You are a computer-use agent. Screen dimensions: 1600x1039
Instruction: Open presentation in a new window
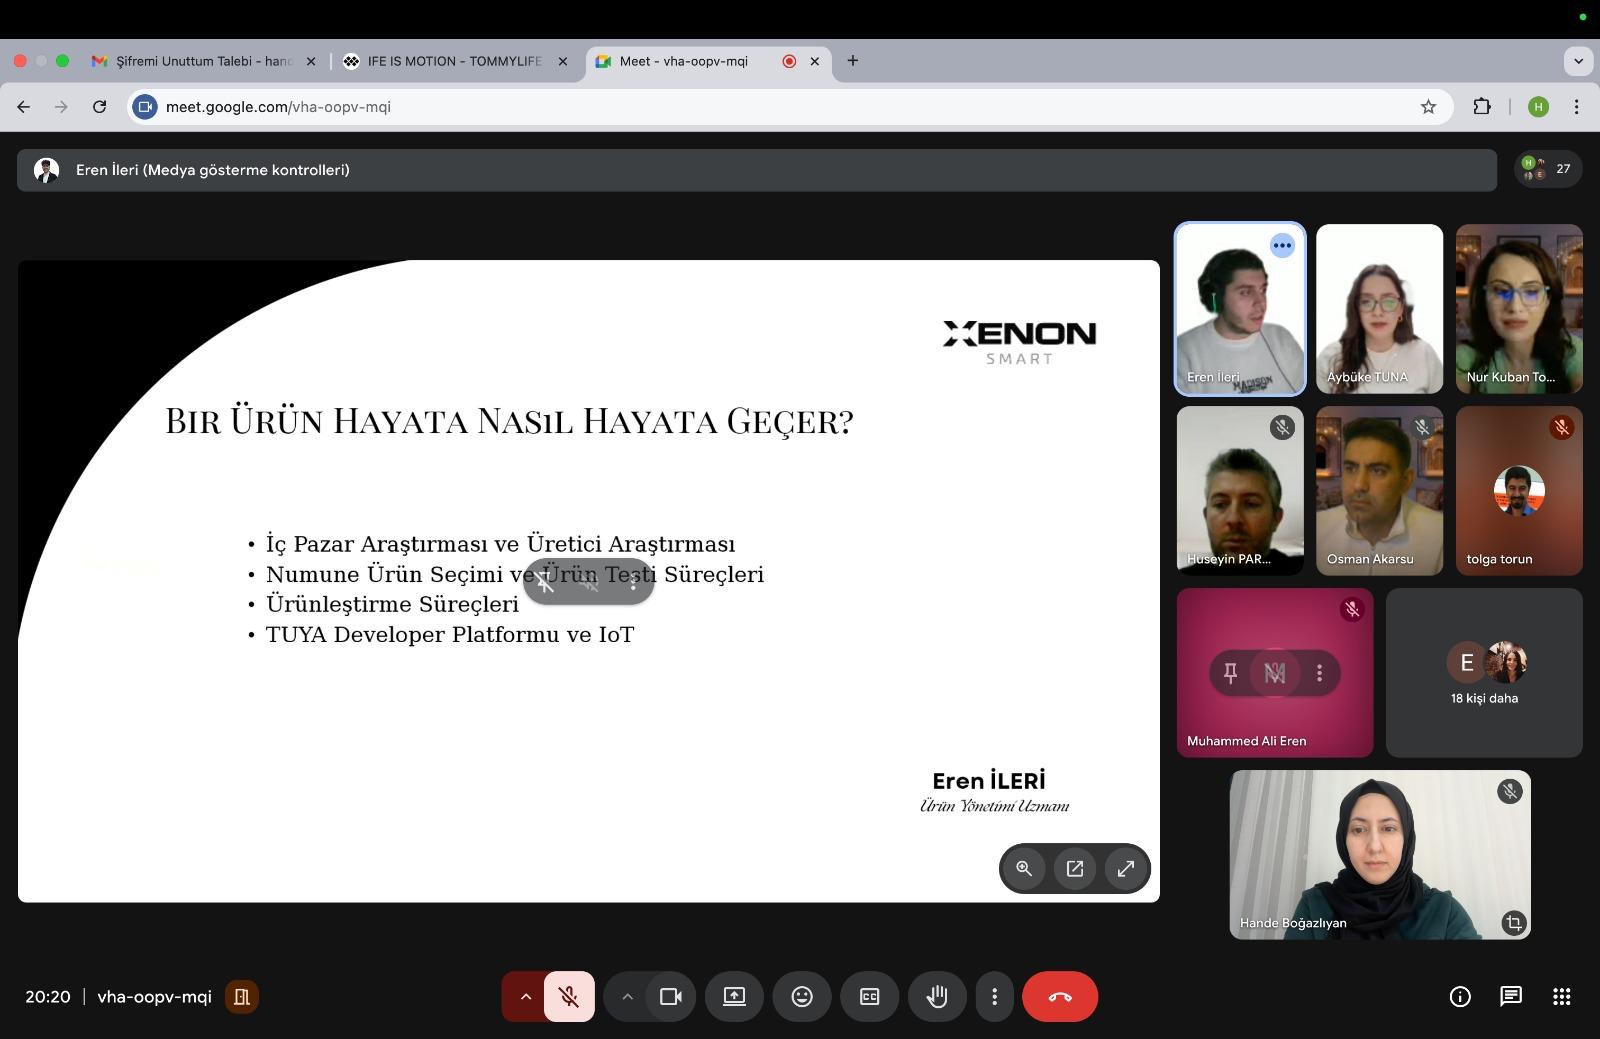[x=1075, y=868]
